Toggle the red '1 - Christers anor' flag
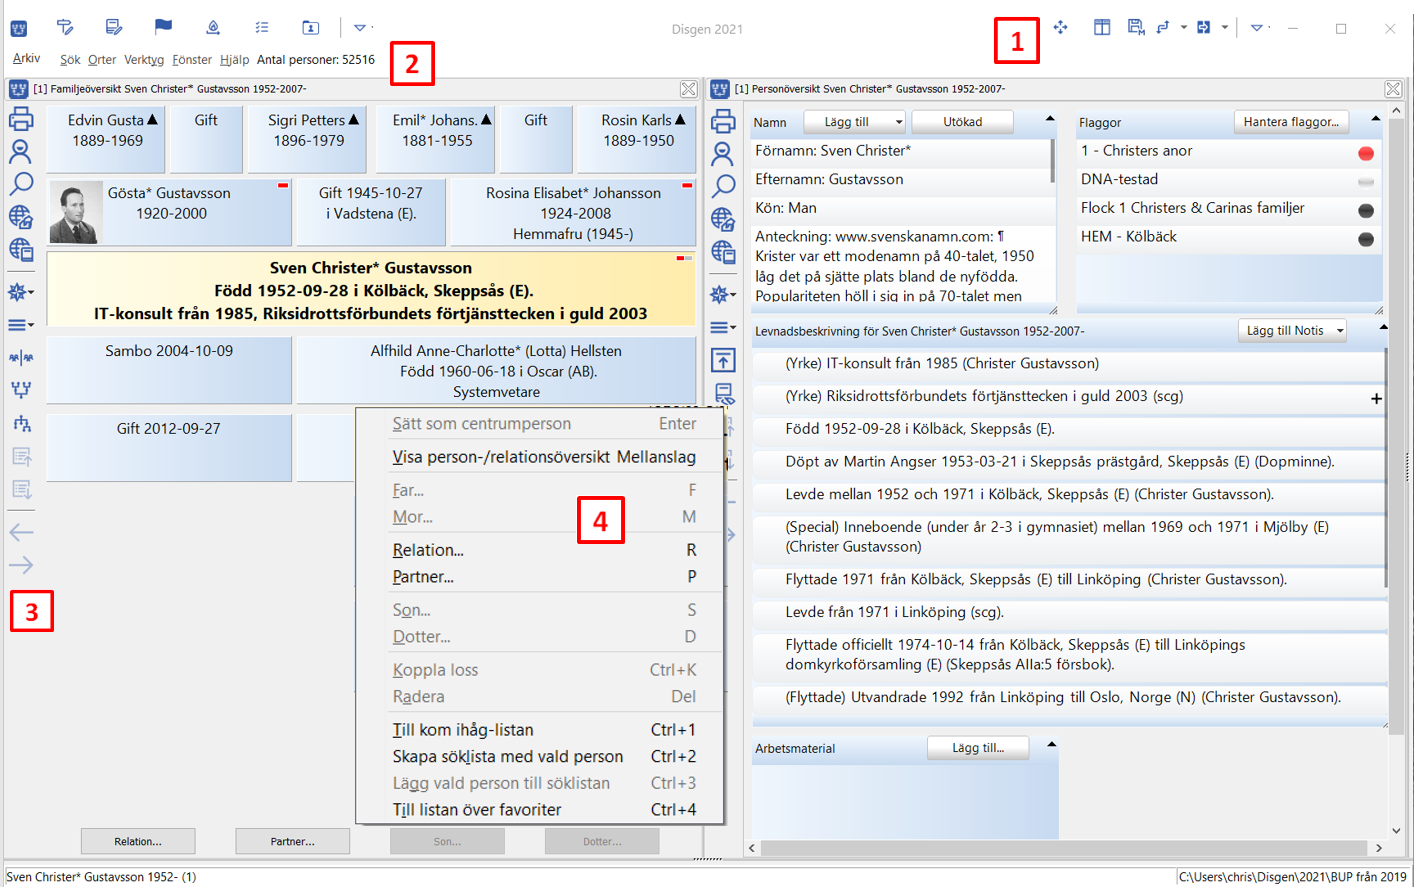This screenshot has height=887, width=1414. (x=1365, y=153)
